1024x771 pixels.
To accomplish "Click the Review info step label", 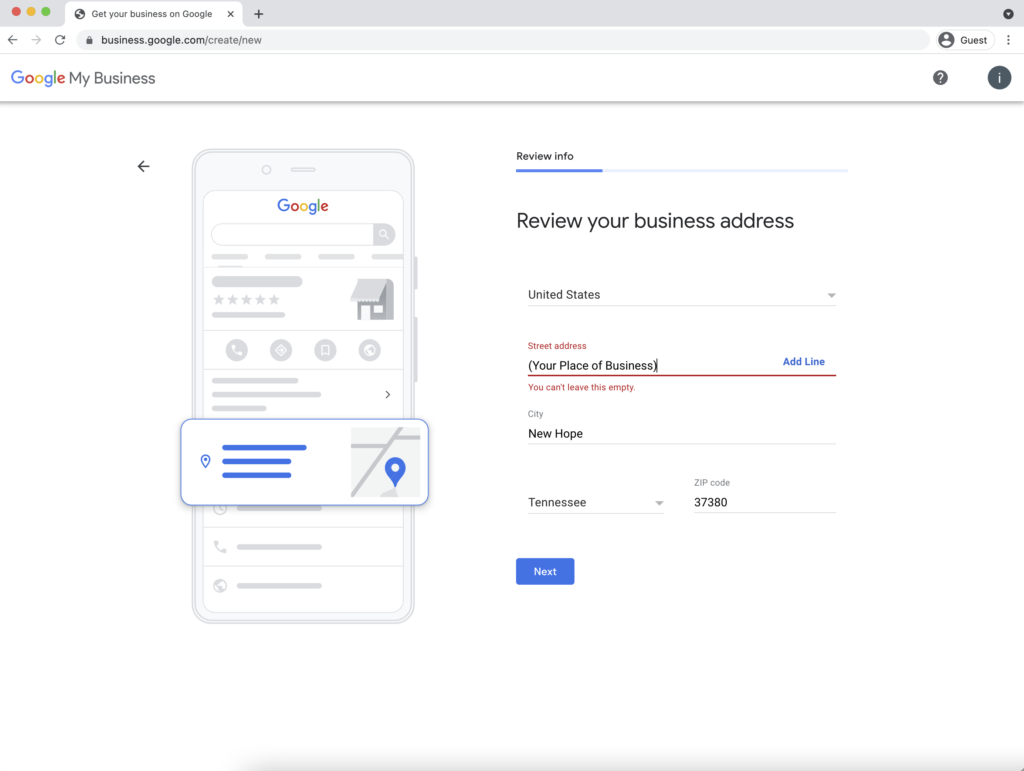I will [545, 156].
